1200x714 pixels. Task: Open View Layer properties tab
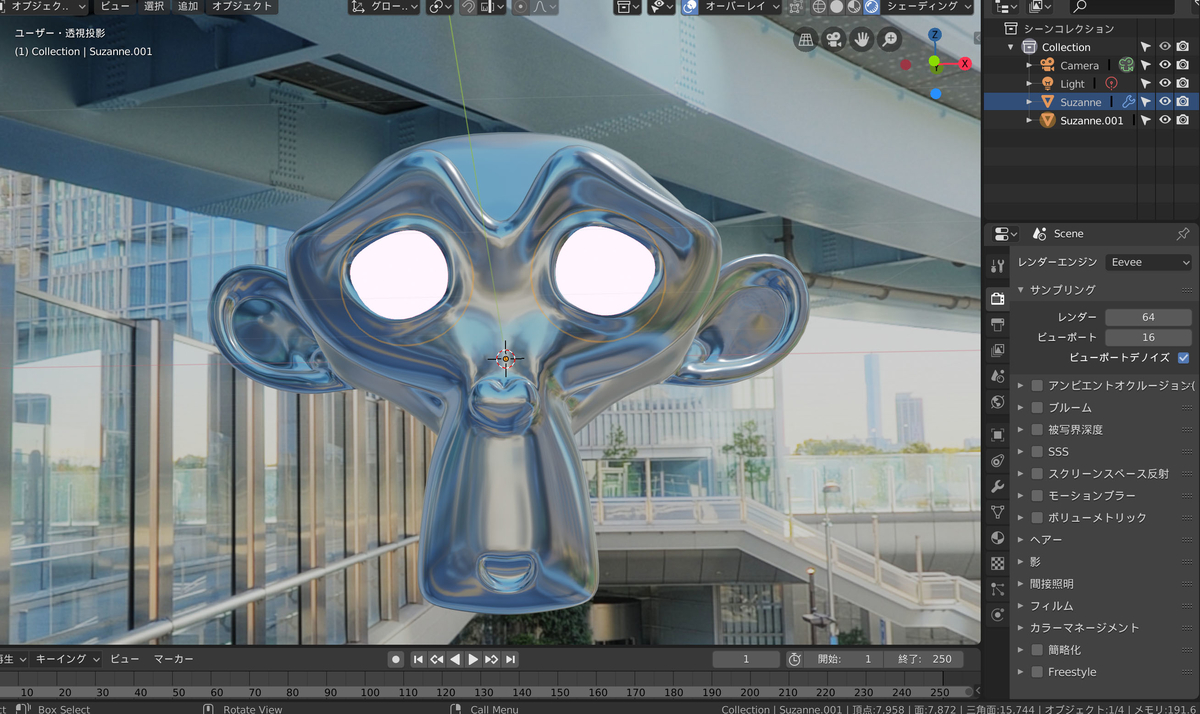(x=997, y=351)
